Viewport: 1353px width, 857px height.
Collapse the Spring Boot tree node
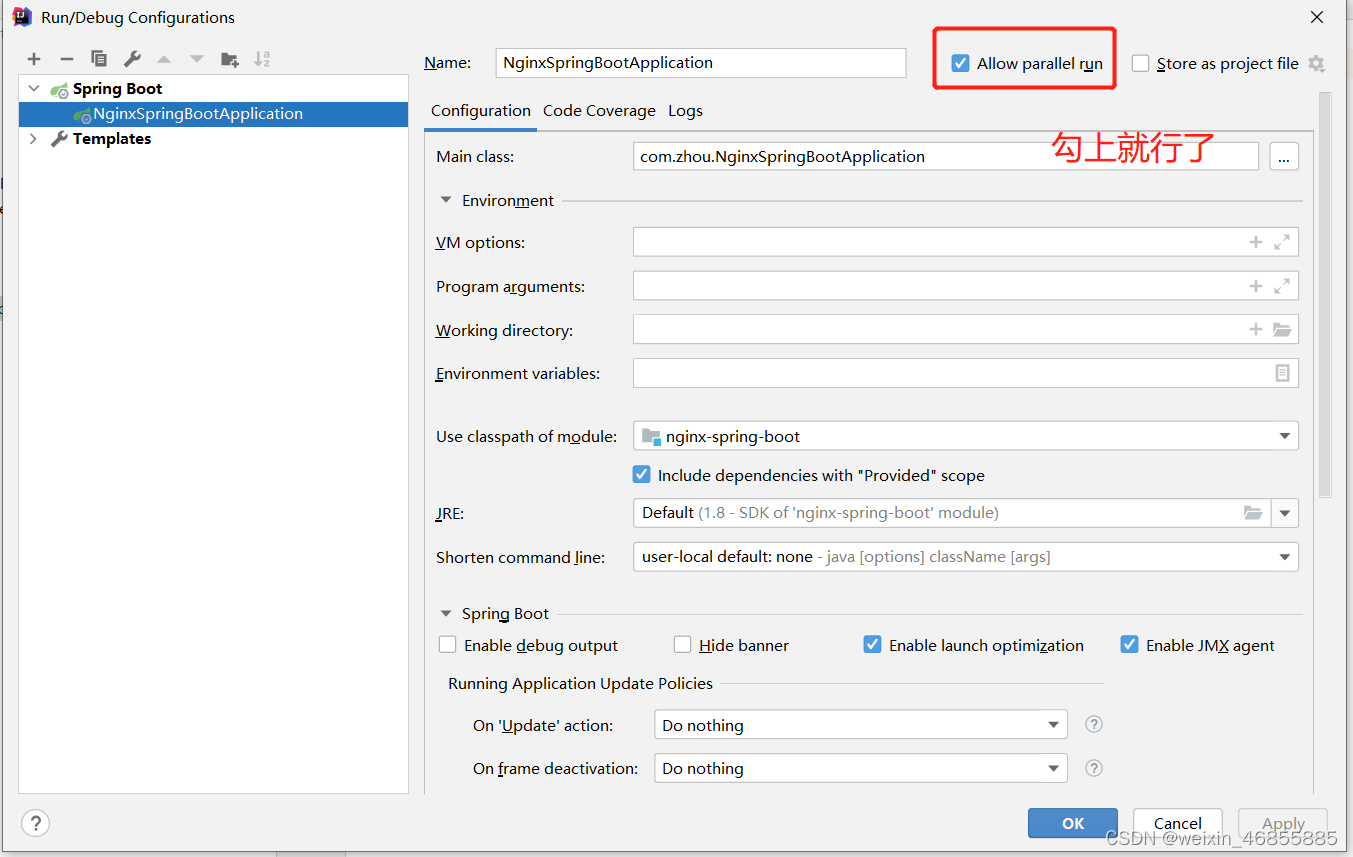point(34,89)
